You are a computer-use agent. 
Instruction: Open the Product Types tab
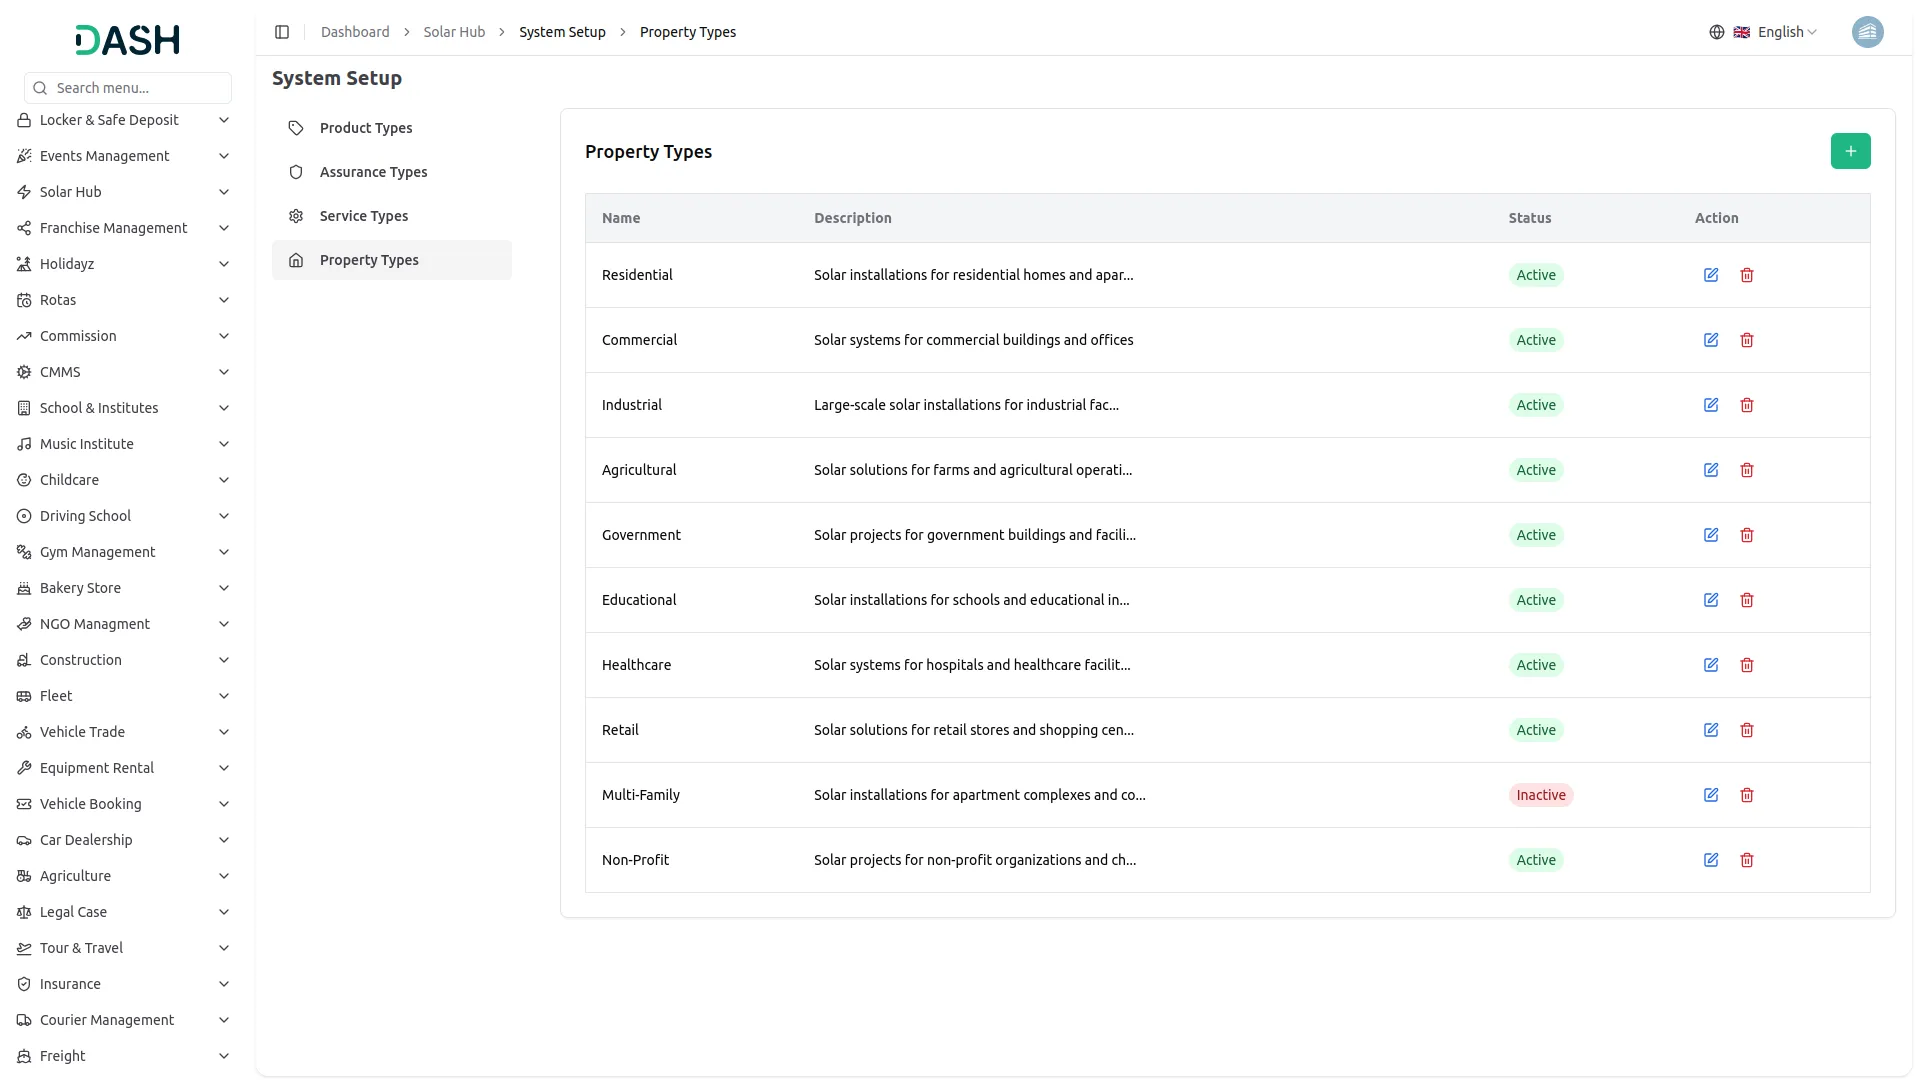pos(366,128)
